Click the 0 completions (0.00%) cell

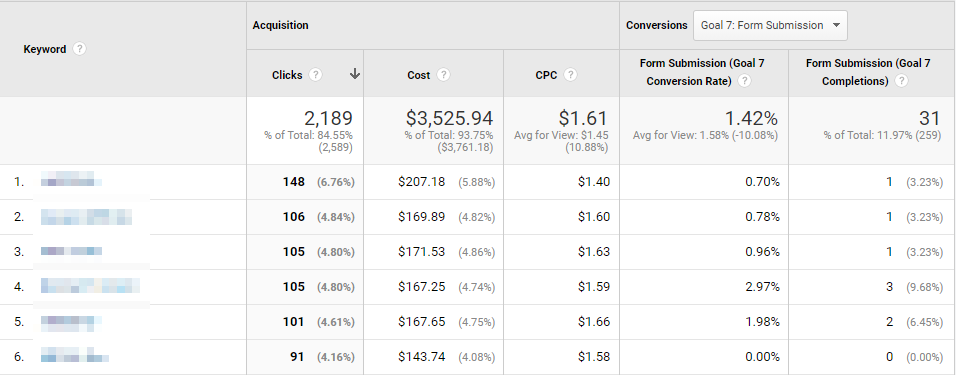pos(872,357)
